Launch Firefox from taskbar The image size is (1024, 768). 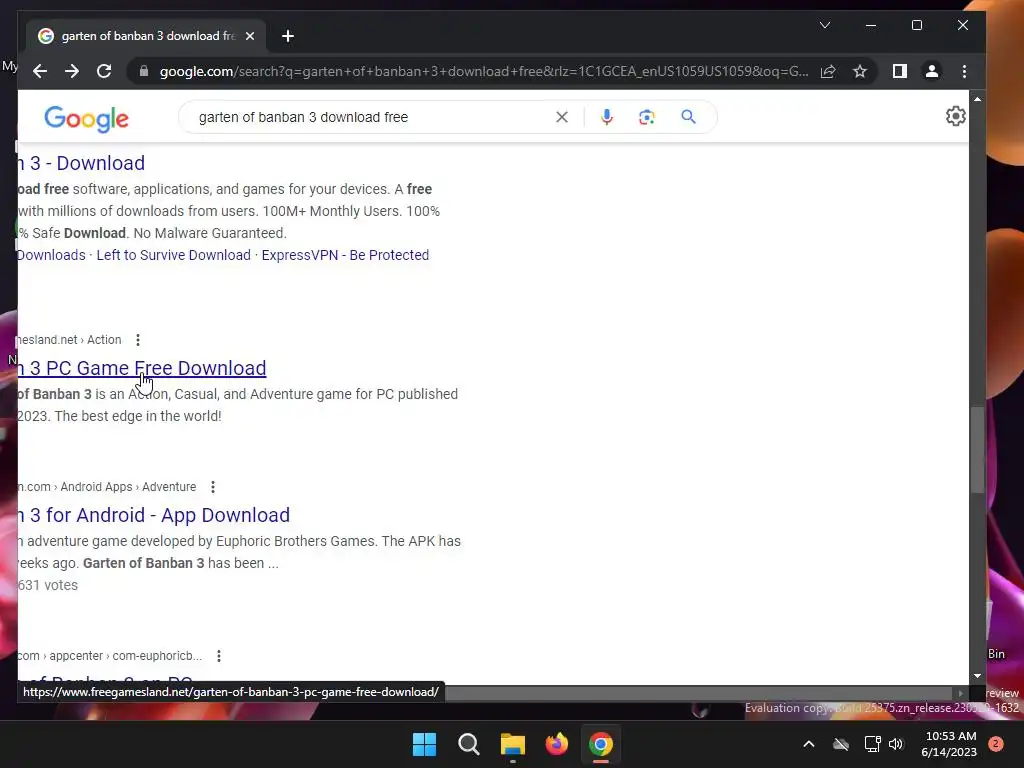tap(556, 744)
